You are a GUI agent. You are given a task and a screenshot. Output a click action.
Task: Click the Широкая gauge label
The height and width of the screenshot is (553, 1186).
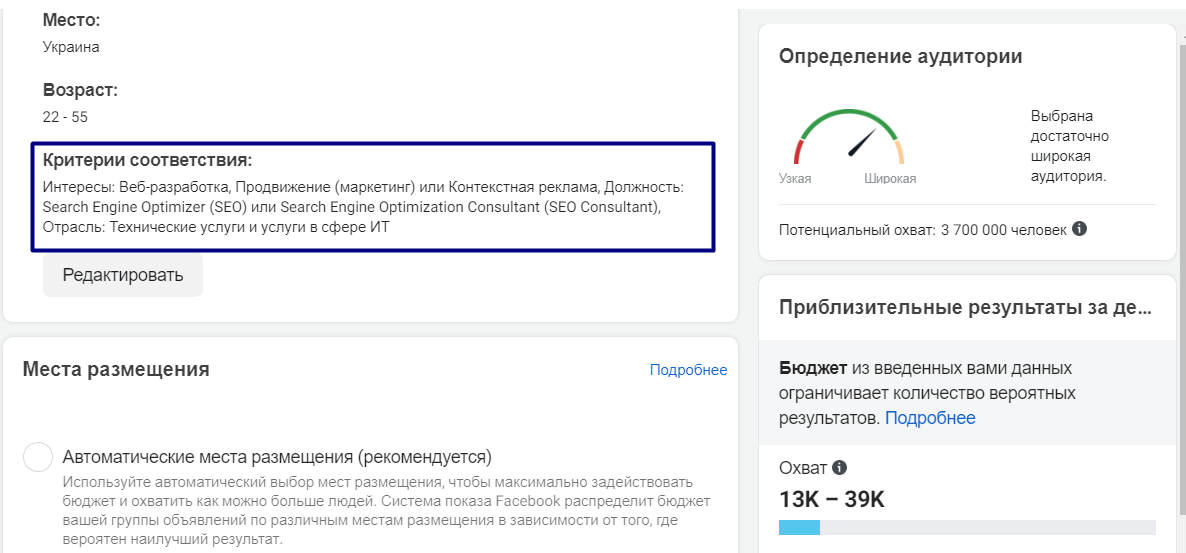pyautogui.click(x=890, y=179)
